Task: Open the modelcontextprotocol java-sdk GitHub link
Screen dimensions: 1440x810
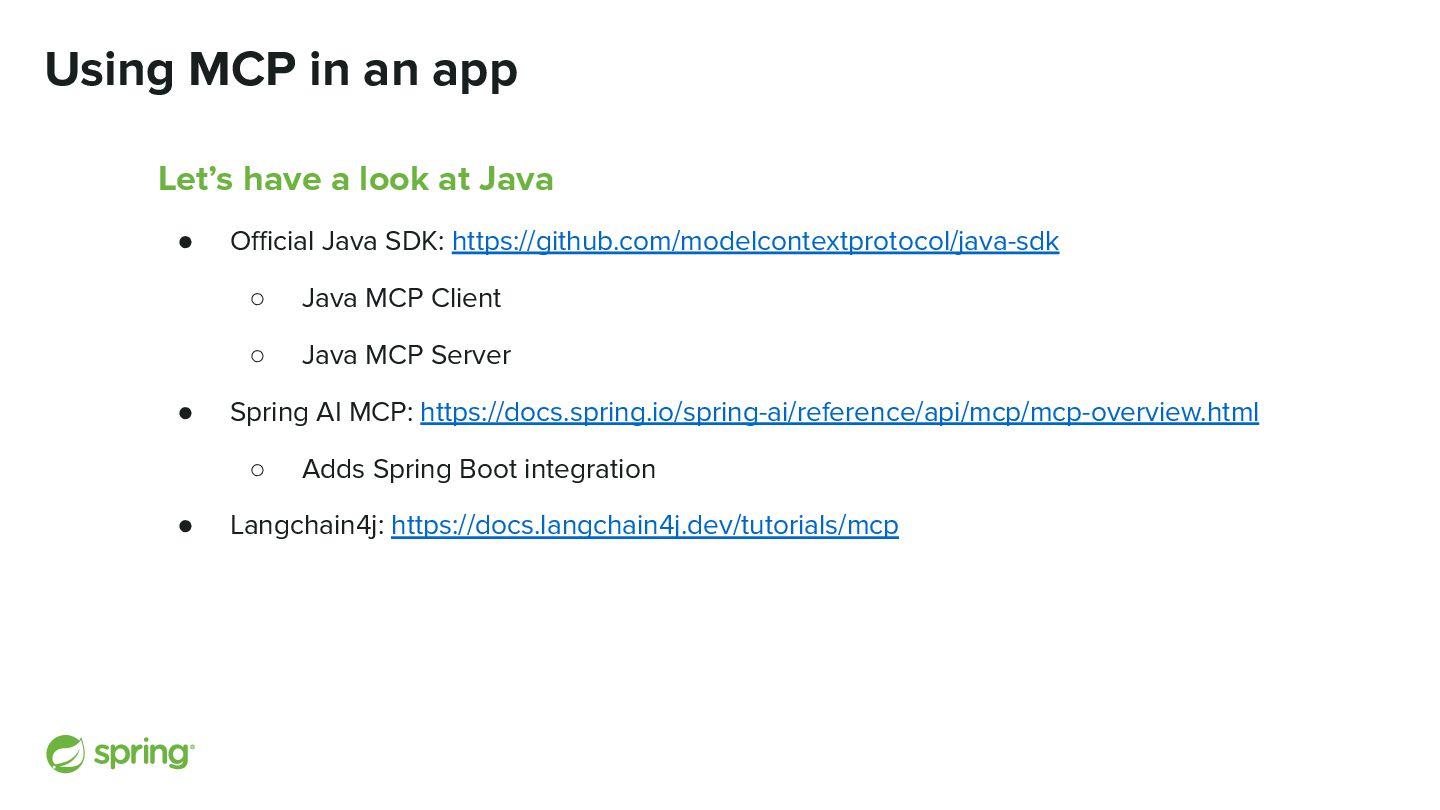Action: (755, 241)
